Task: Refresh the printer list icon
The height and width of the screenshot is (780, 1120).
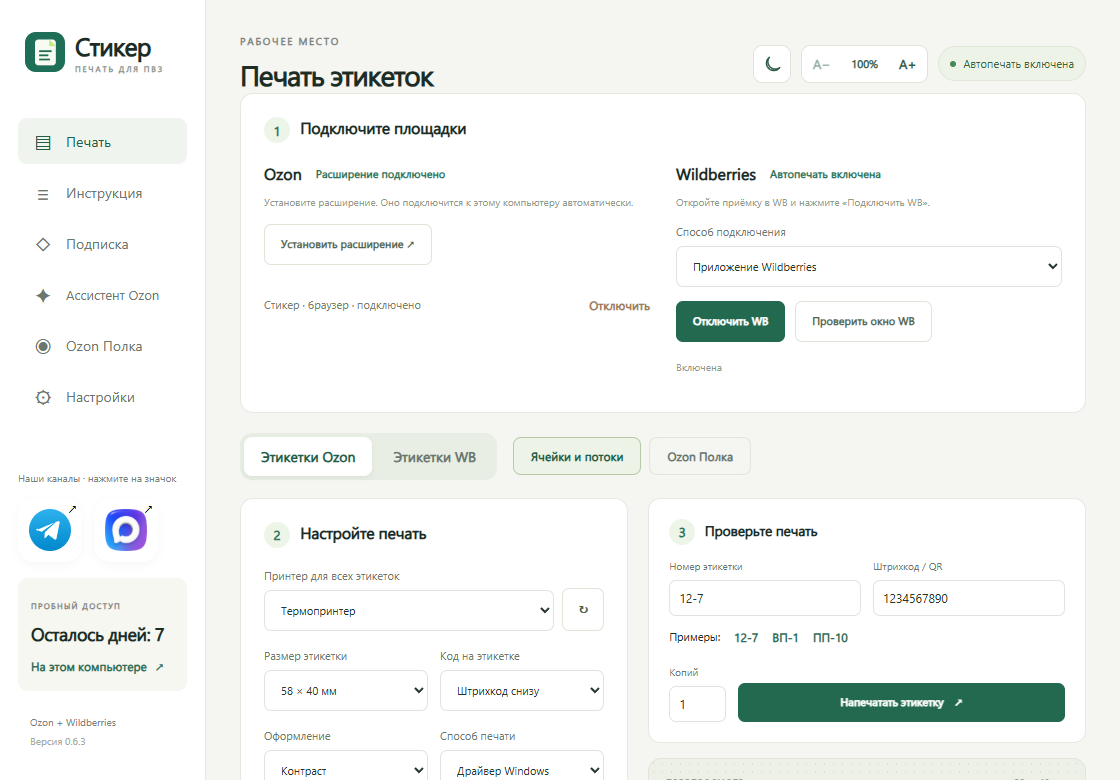Action: point(583,610)
